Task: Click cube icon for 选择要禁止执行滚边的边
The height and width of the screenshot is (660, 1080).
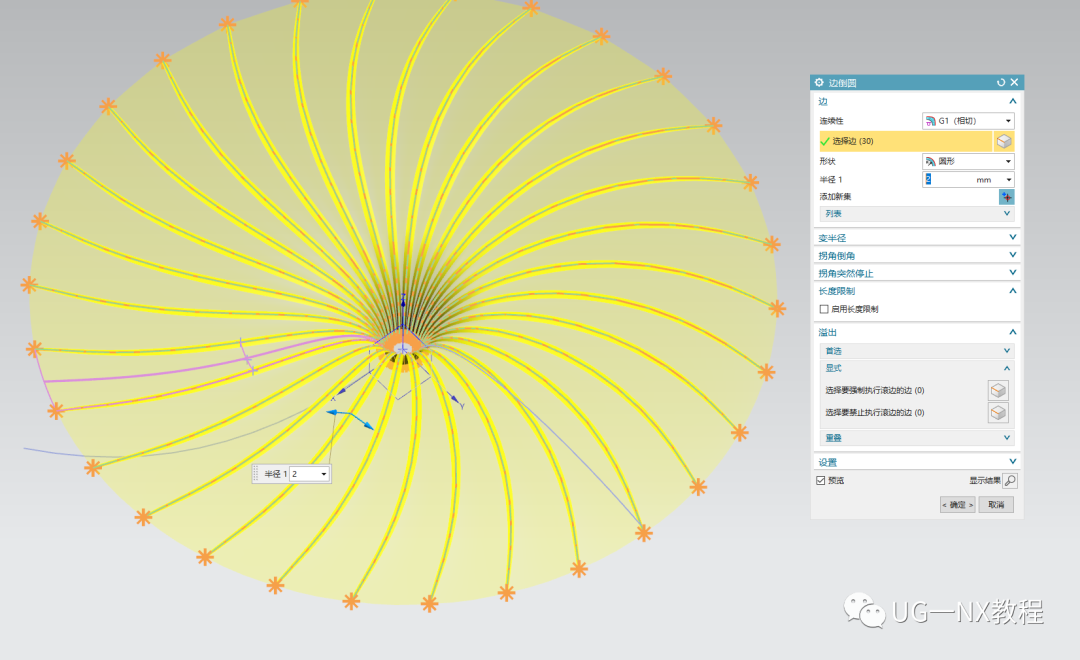Action: [998, 413]
